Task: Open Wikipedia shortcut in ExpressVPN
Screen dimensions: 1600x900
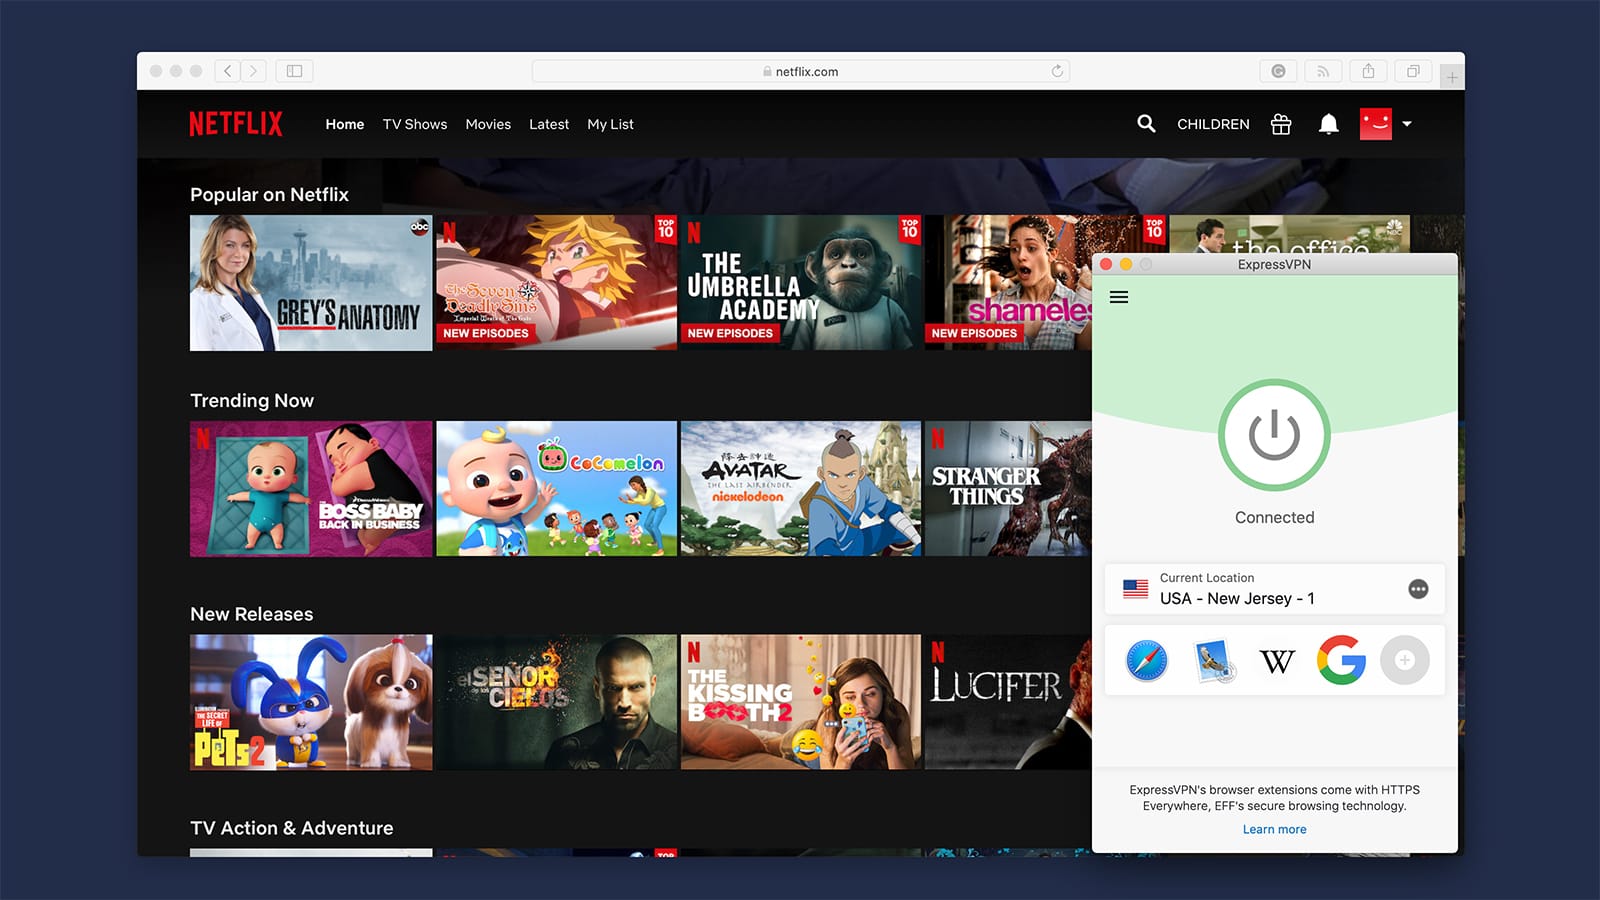Action: click(x=1277, y=661)
